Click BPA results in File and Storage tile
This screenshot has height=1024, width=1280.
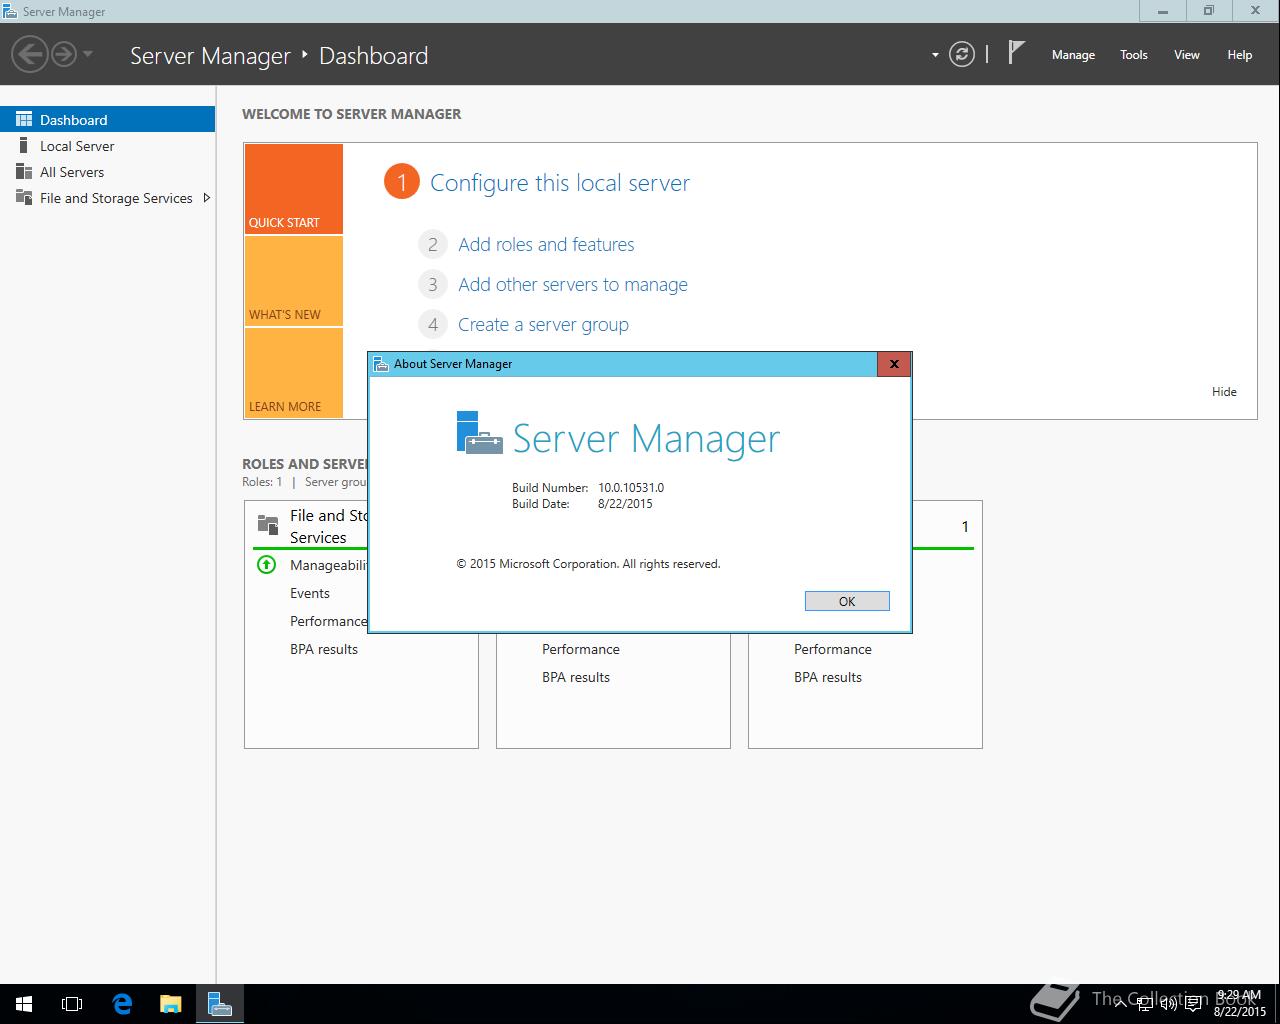(324, 649)
